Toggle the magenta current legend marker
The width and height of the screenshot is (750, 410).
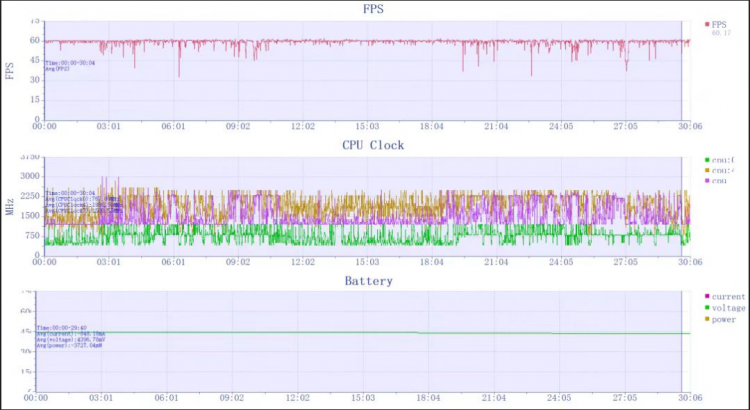coord(707,297)
